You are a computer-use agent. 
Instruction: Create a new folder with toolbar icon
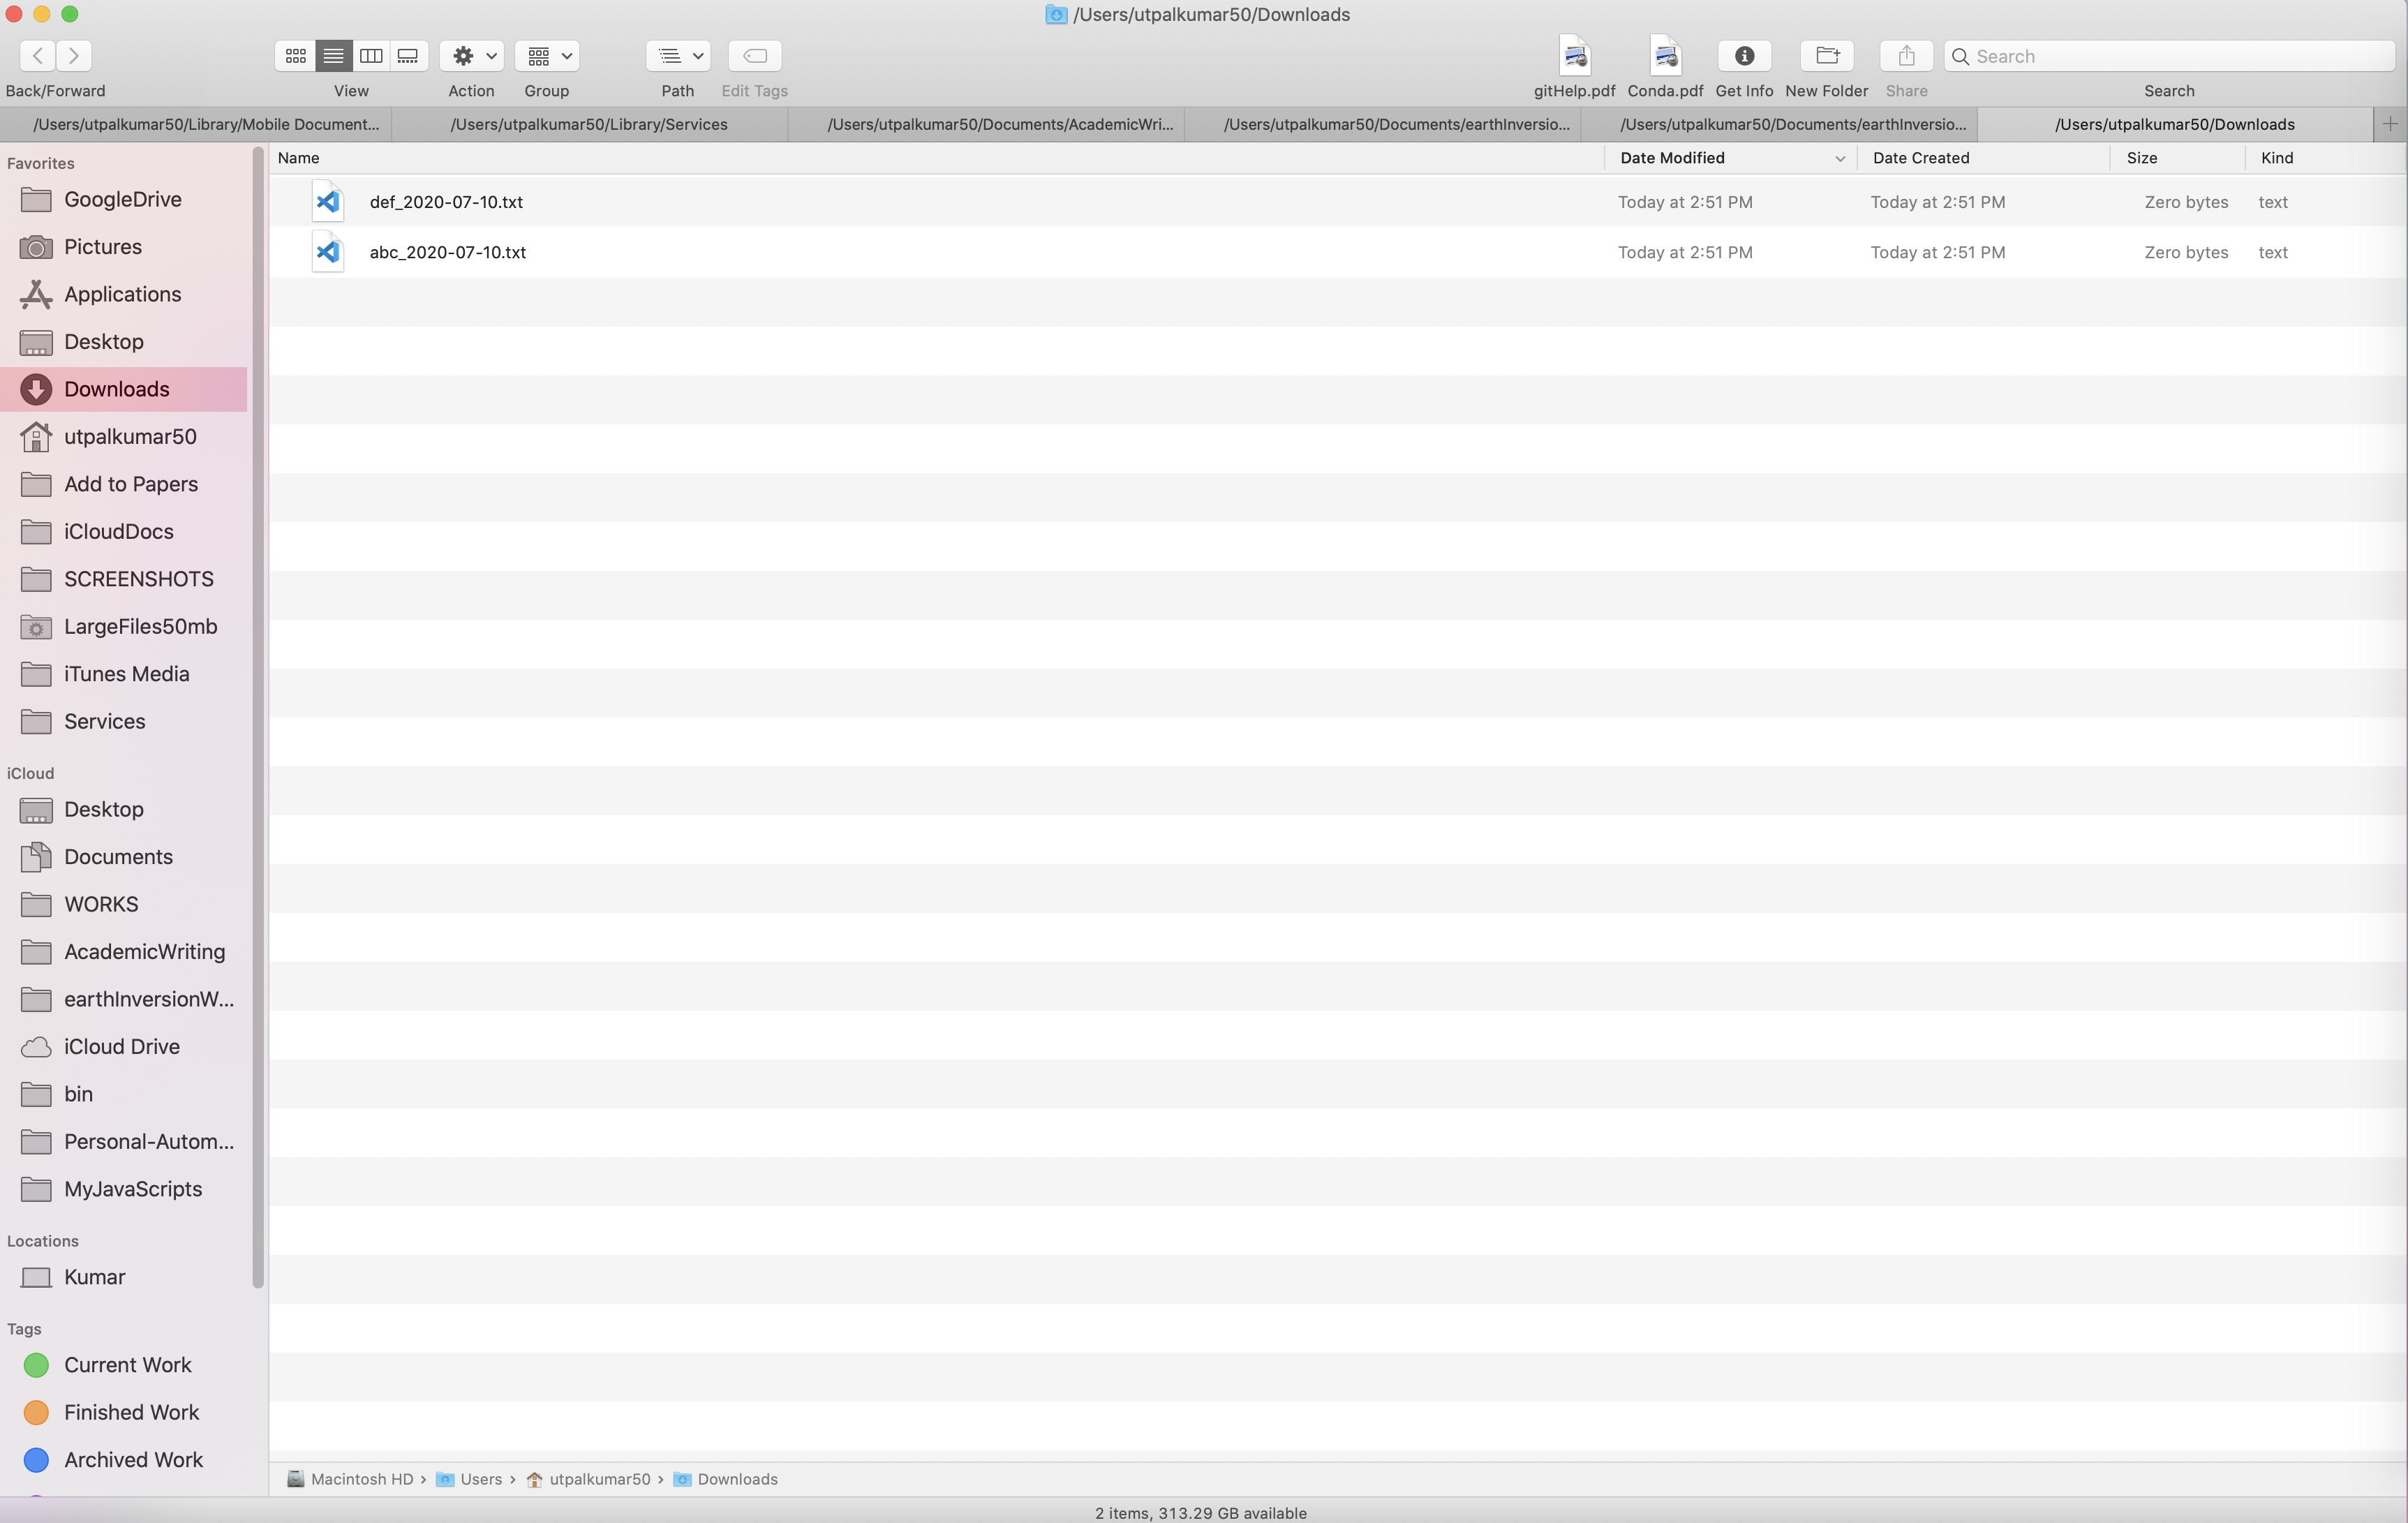click(1826, 56)
